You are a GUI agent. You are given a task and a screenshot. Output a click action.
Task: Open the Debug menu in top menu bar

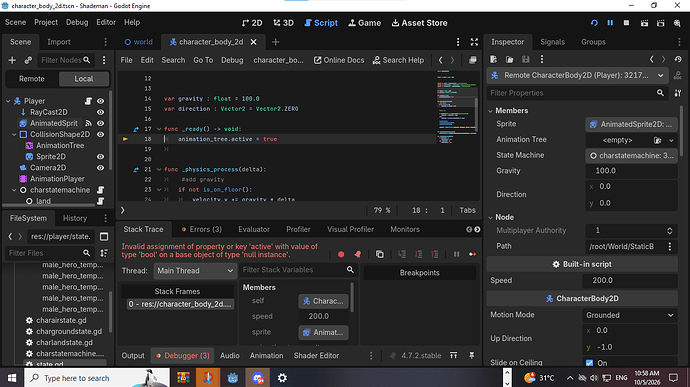(x=77, y=22)
